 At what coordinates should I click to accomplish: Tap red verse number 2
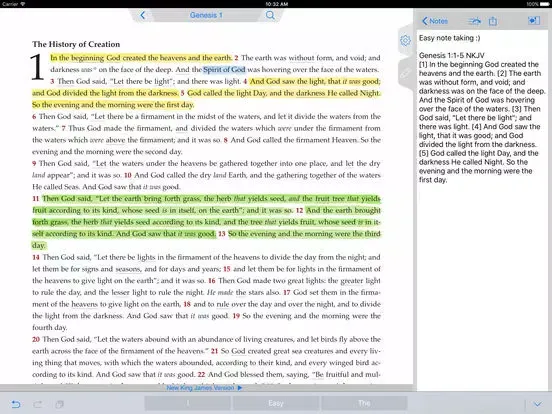click(236, 58)
